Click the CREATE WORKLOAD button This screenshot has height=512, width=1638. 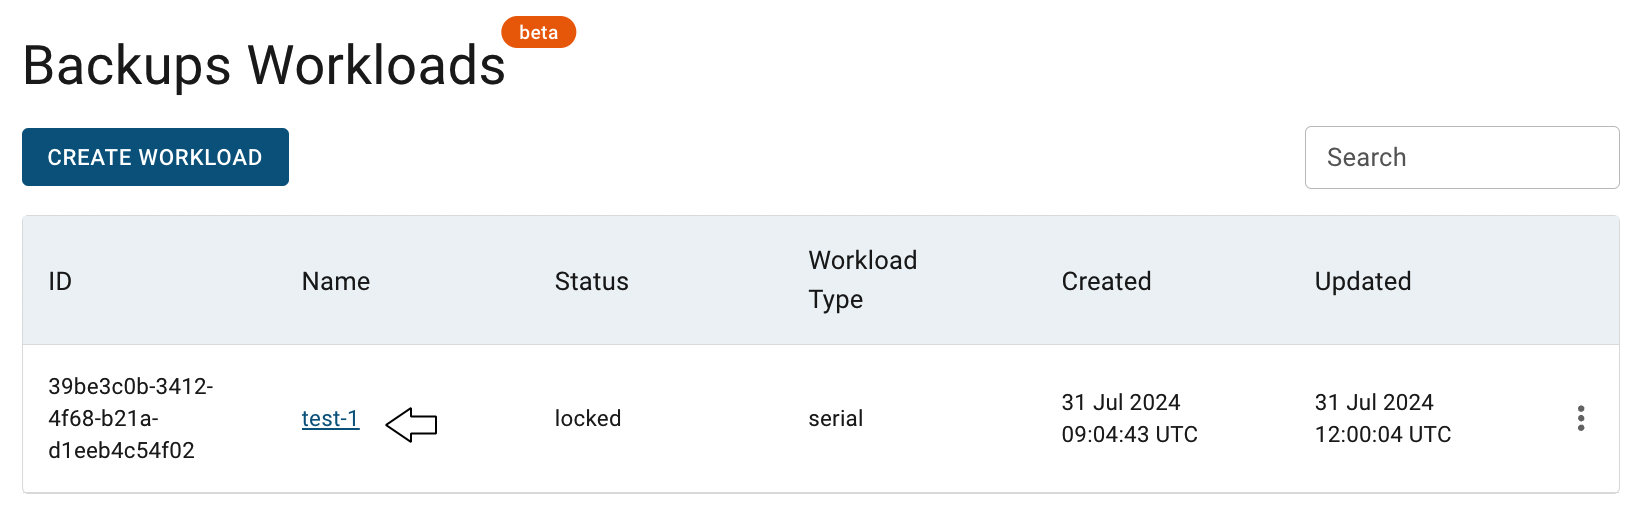tap(155, 157)
